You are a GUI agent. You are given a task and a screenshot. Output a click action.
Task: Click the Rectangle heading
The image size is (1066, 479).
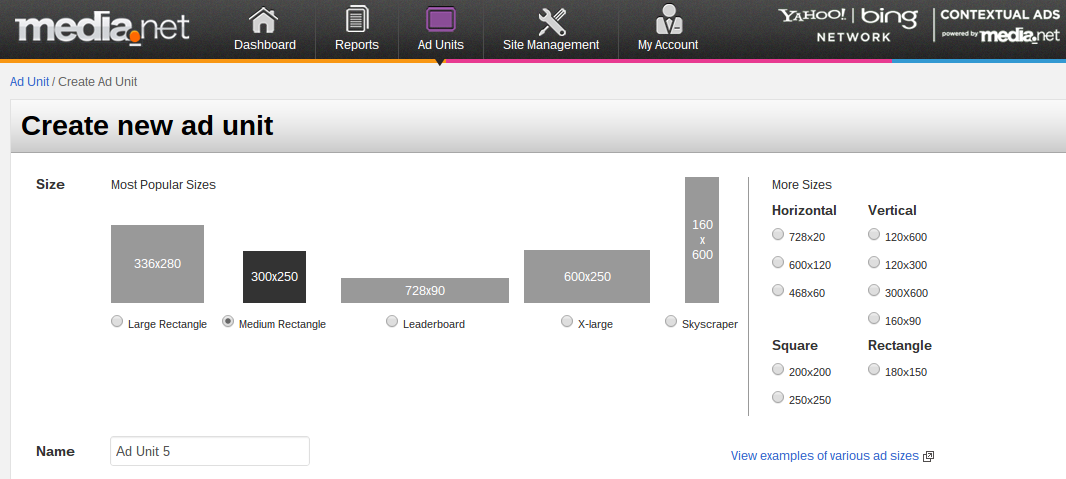[899, 345]
